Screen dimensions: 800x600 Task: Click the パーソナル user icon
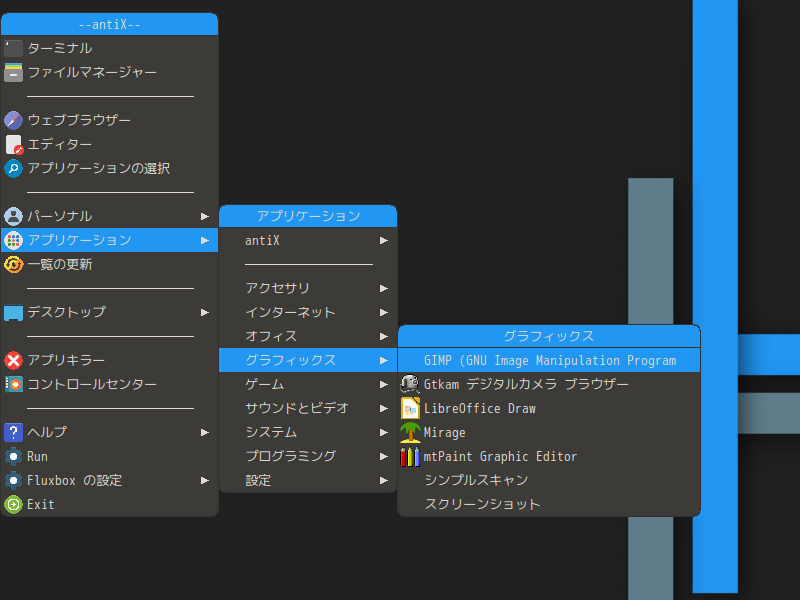13,216
